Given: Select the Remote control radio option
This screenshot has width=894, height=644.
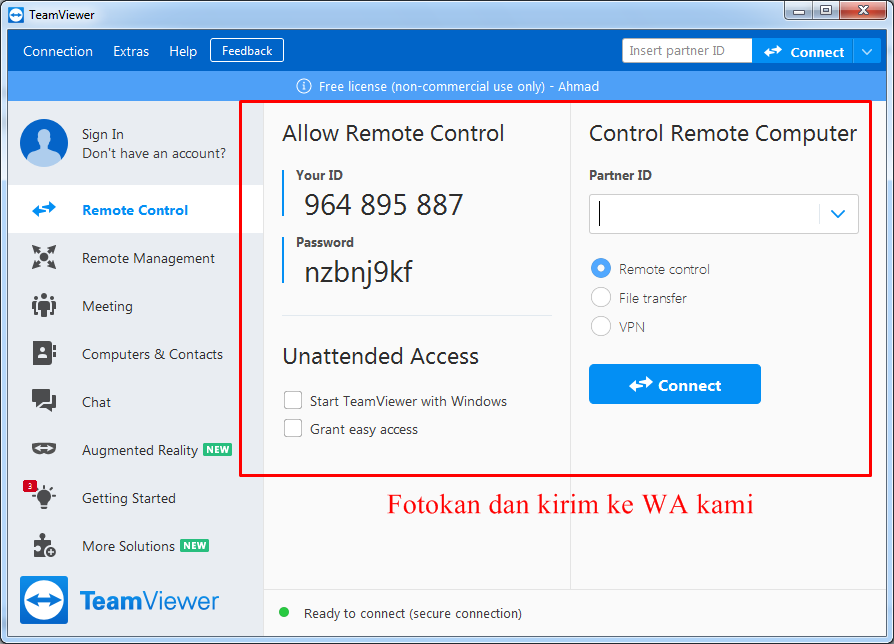Looking at the screenshot, I should (x=600, y=268).
